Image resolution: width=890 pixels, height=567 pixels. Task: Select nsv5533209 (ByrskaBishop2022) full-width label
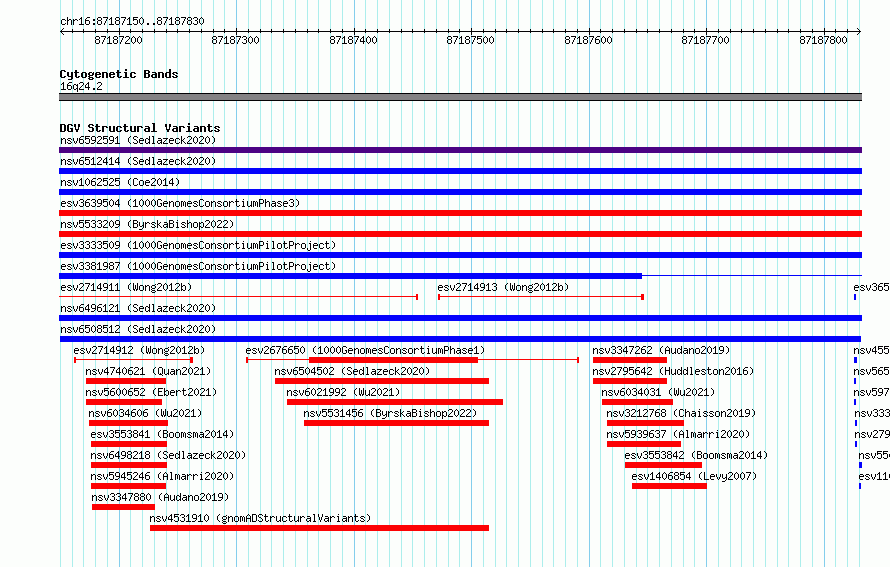tap(147, 224)
